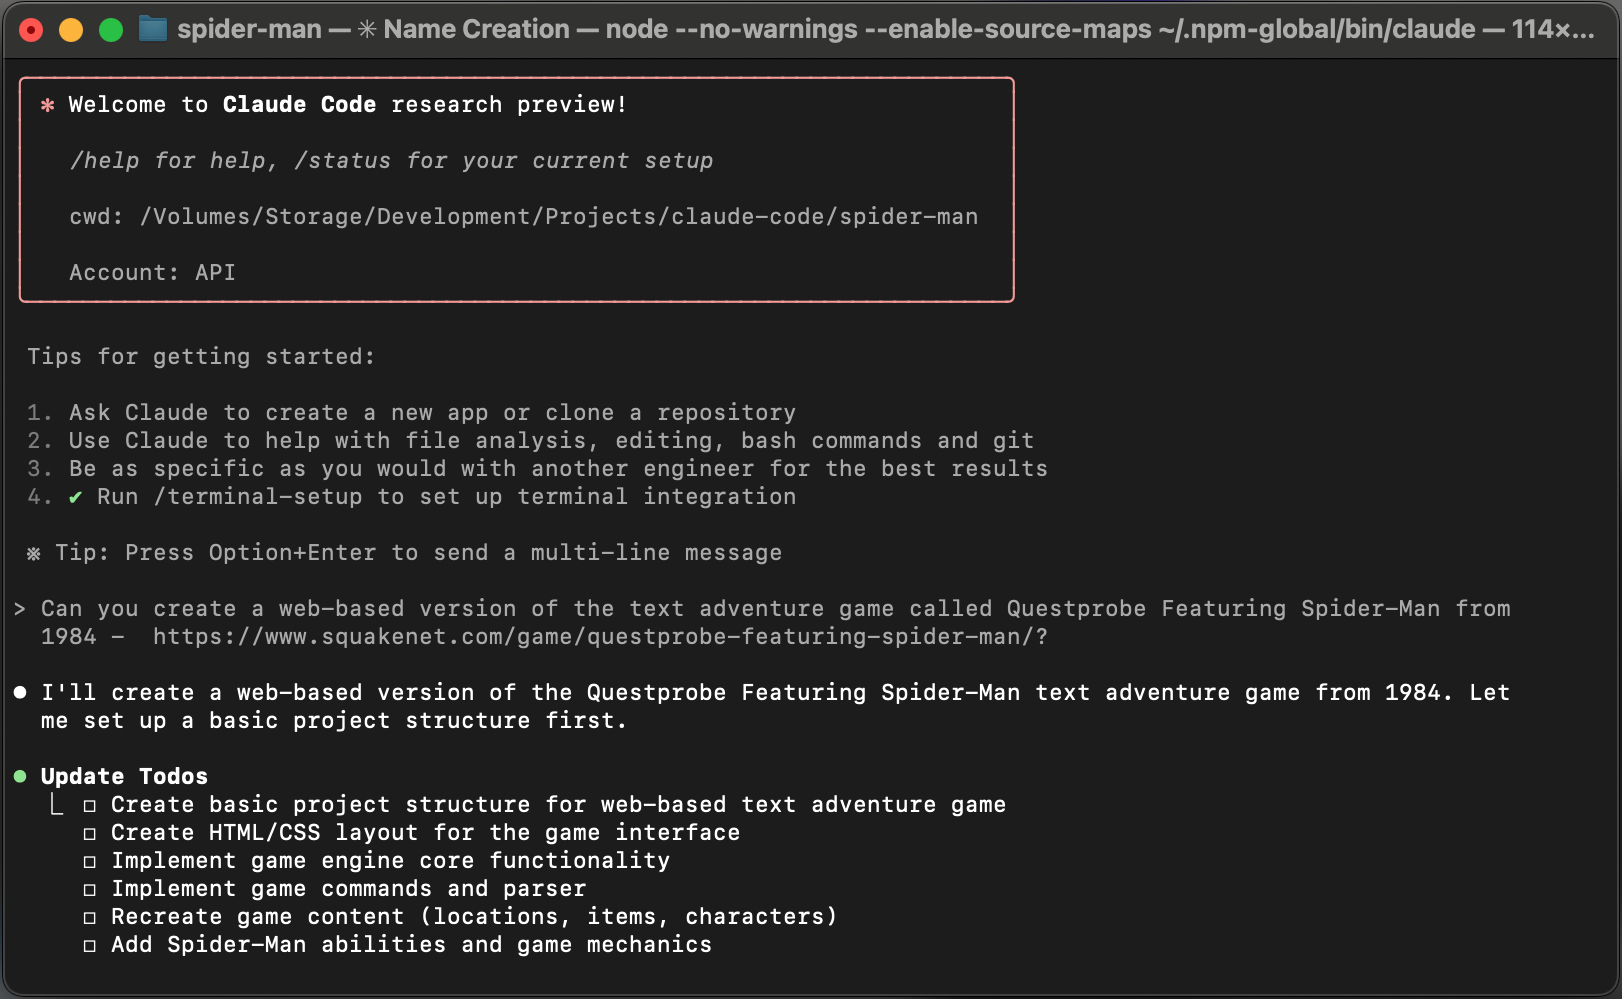The image size is (1622, 999).
Task: Open the squakenet.com questprobe URL
Action: coord(600,637)
